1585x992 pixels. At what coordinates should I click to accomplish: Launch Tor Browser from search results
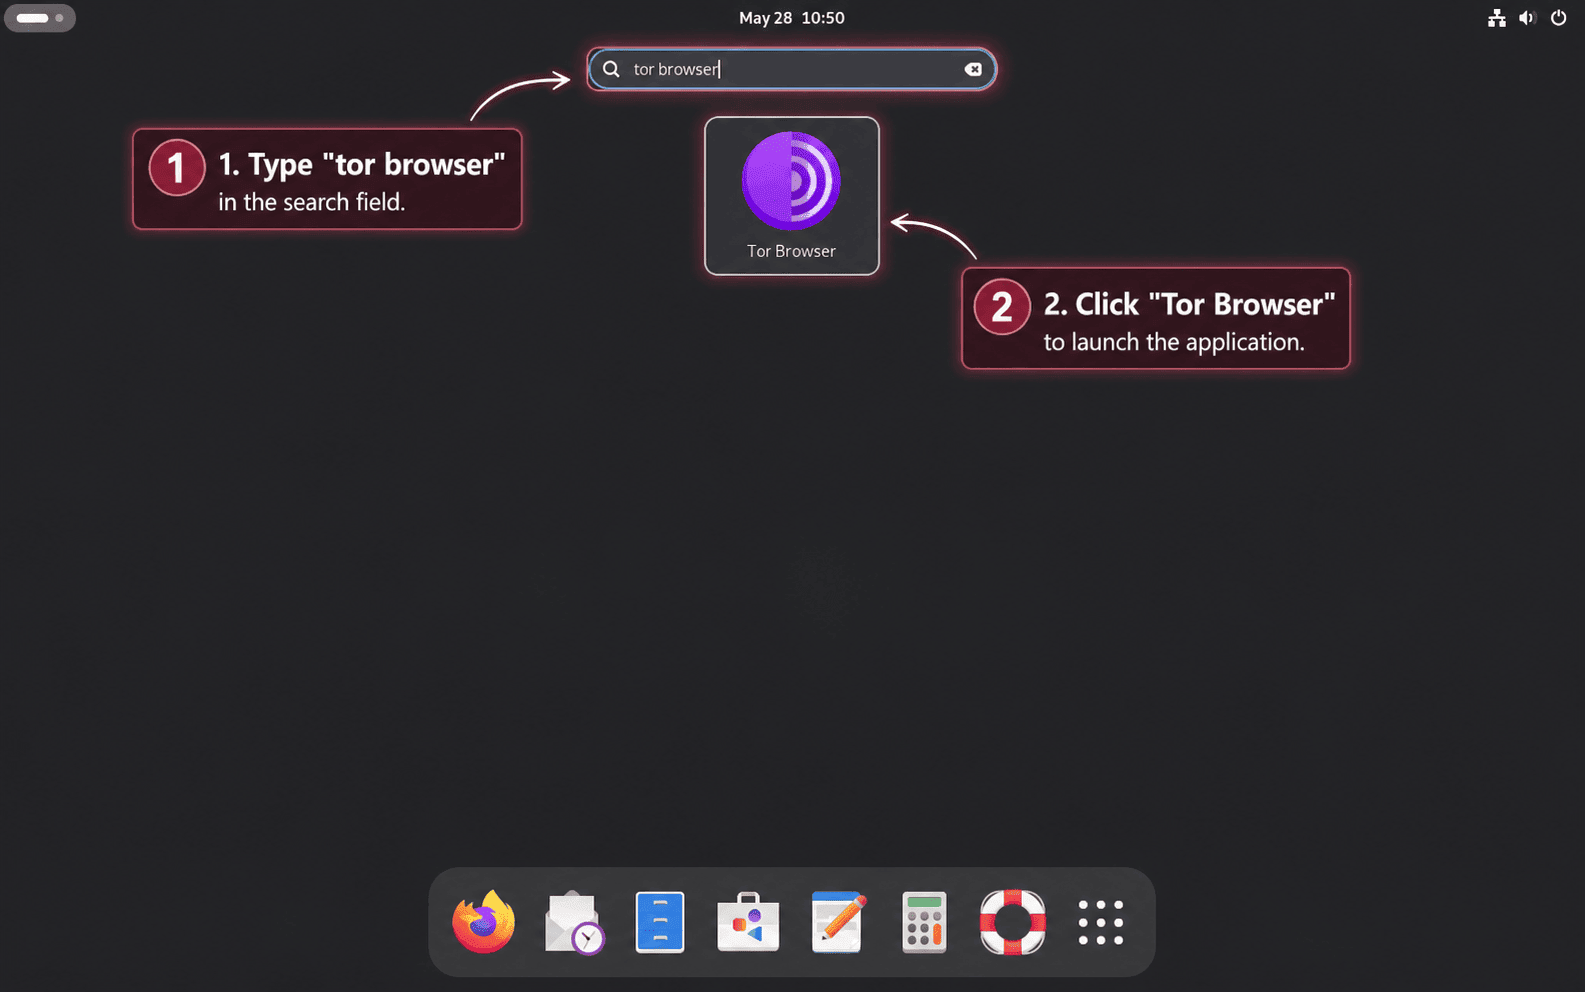[791, 196]
